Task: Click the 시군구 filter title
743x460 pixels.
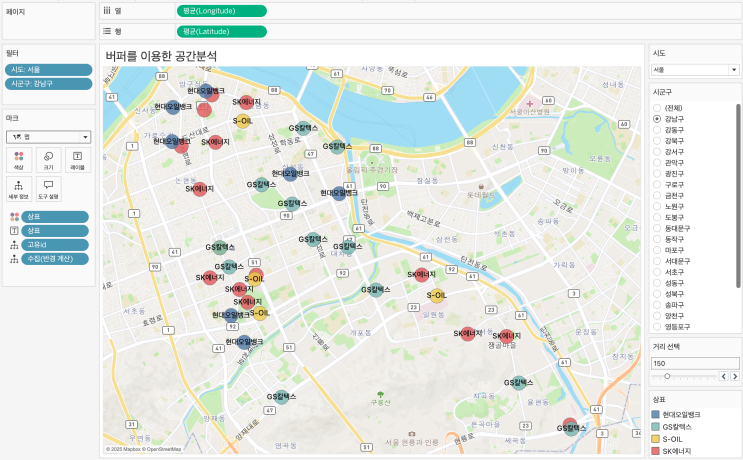Action: click(662, 92)
